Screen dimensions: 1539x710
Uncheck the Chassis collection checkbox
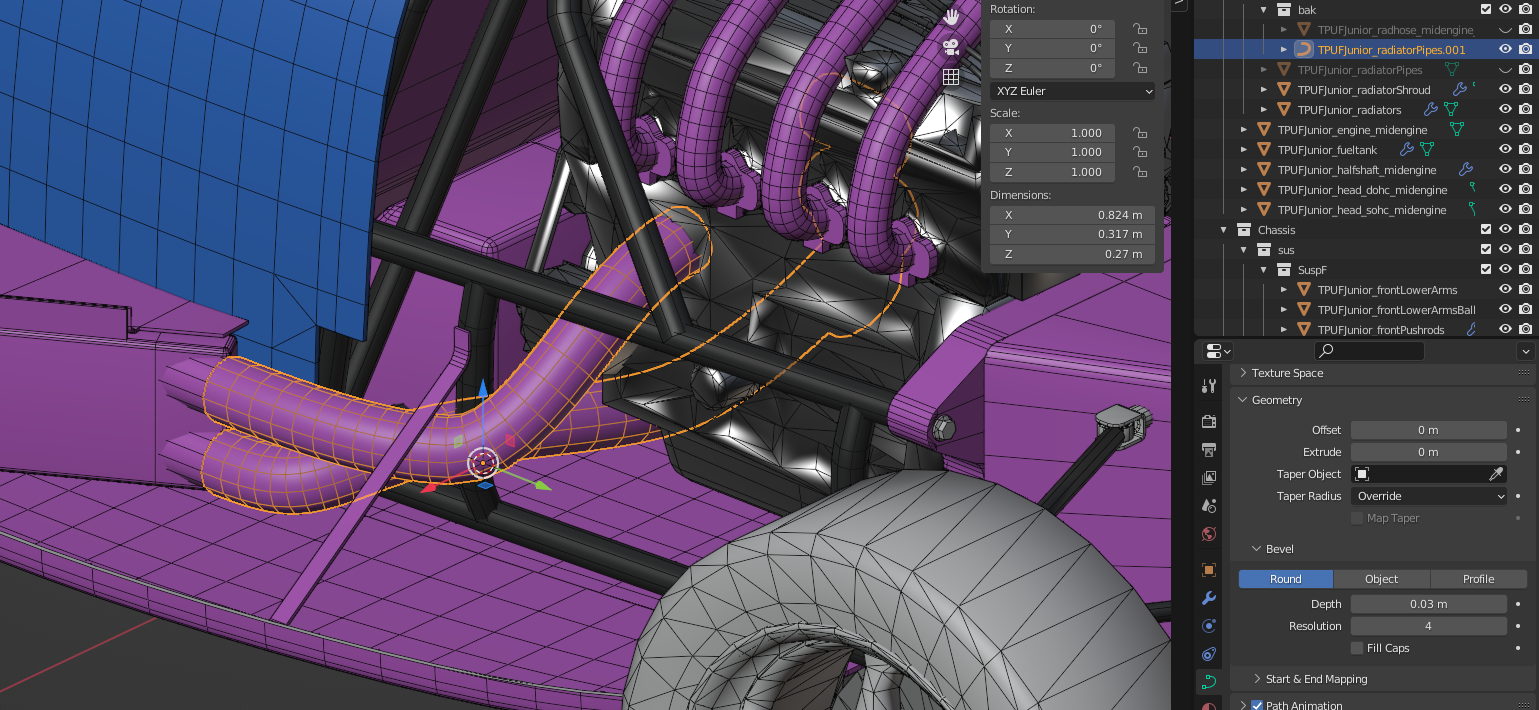[x=1485, y=230]
